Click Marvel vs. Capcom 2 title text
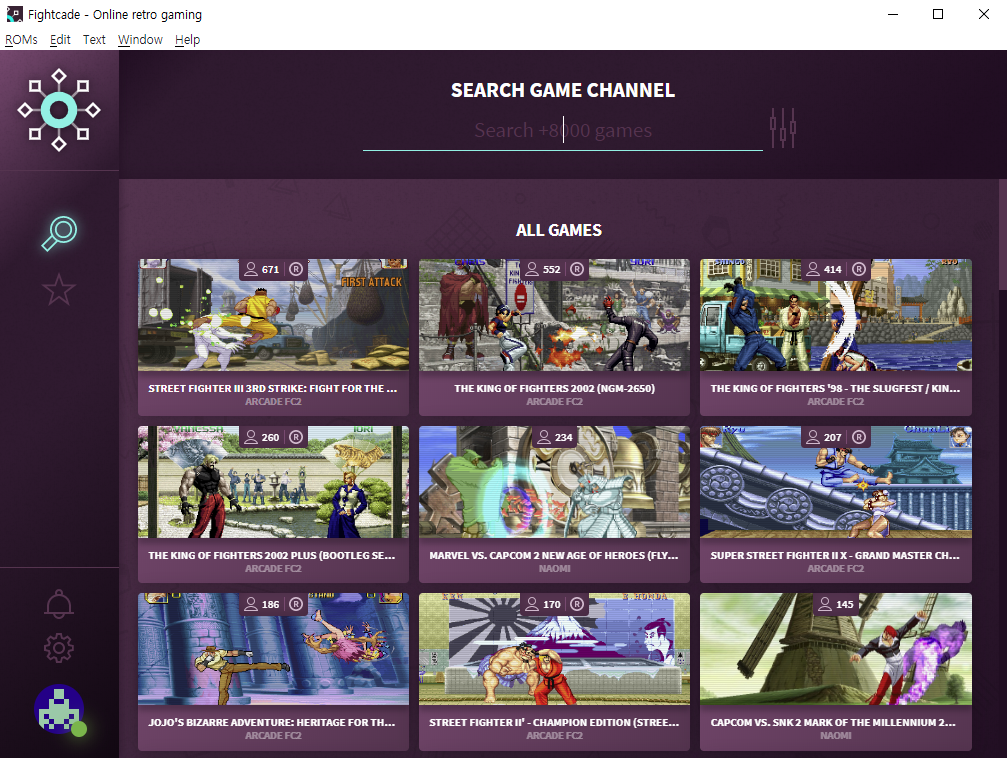1007x758 pixels. [x=554, y=555]
